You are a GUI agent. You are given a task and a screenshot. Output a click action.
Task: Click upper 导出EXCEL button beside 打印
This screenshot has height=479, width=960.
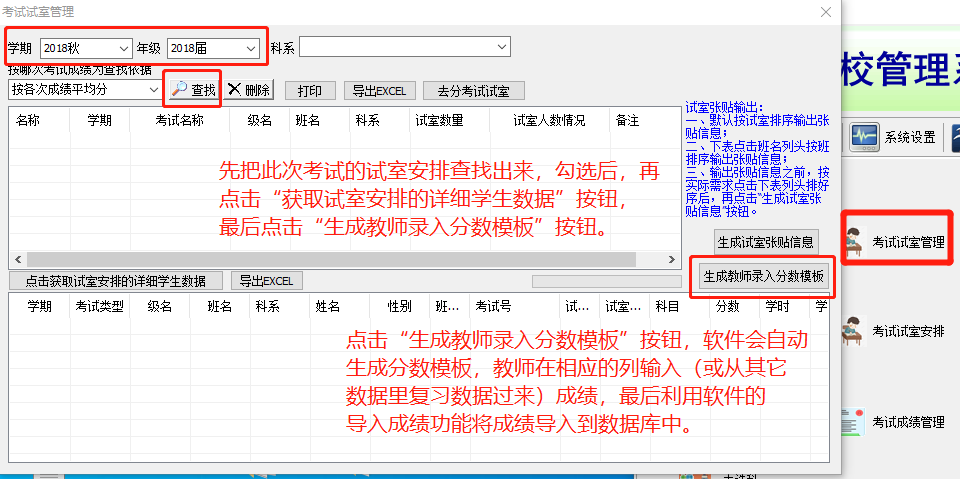click(380, 91)
